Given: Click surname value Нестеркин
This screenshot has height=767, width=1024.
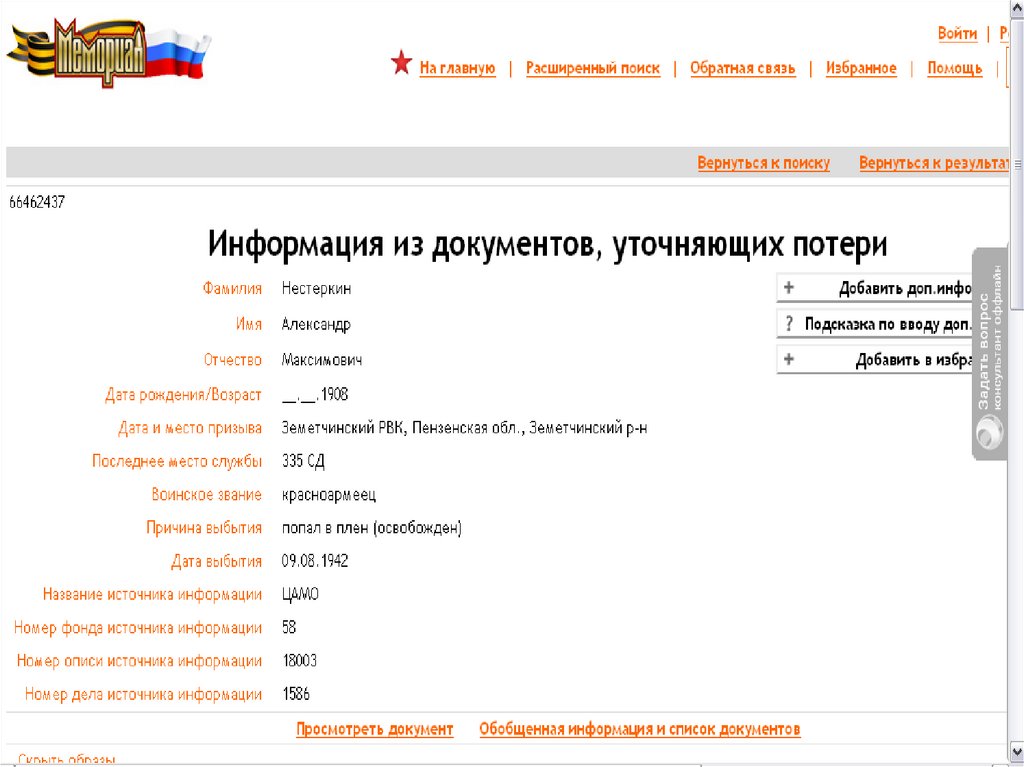Looking at the screenshot, I should click(316, 288).
